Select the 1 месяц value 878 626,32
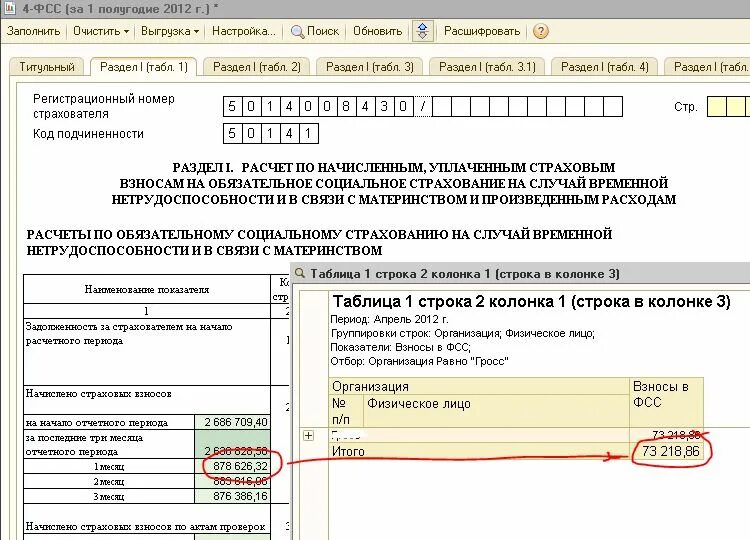This screenshot has height=540, width=750. (232, 466)
